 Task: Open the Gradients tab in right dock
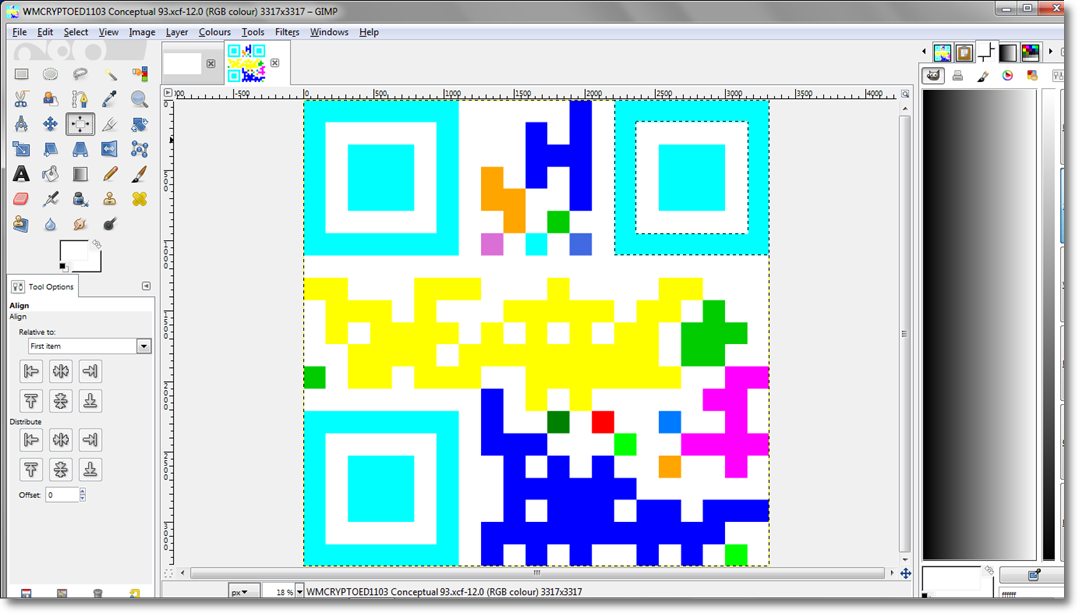(x=1008, y=52)
